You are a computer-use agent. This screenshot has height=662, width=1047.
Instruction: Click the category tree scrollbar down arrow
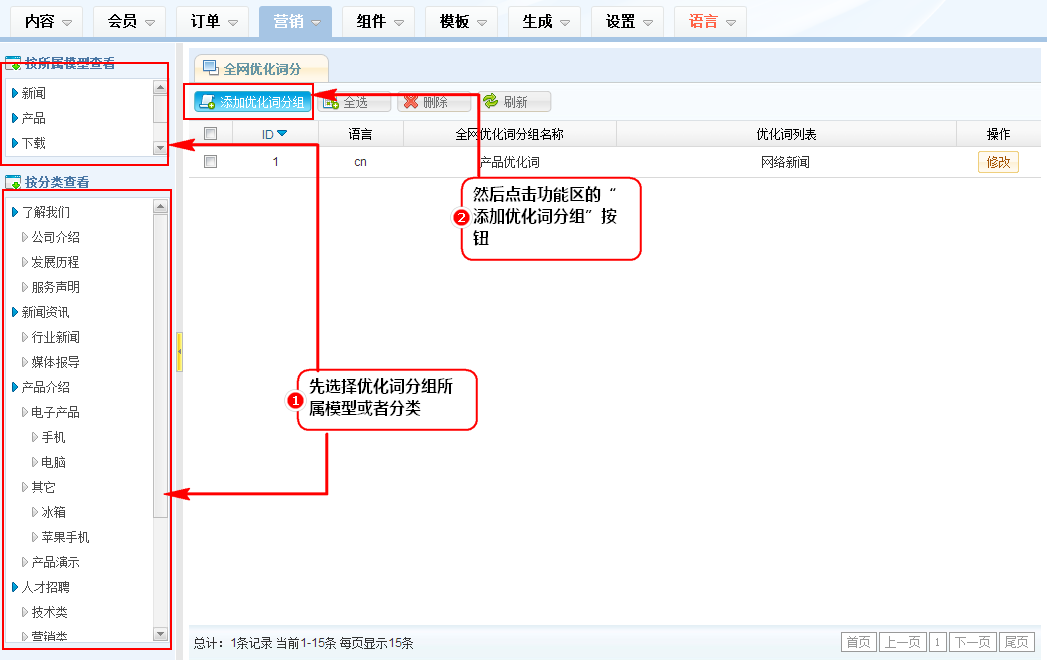pyautogui.click(x=160, y=634)
